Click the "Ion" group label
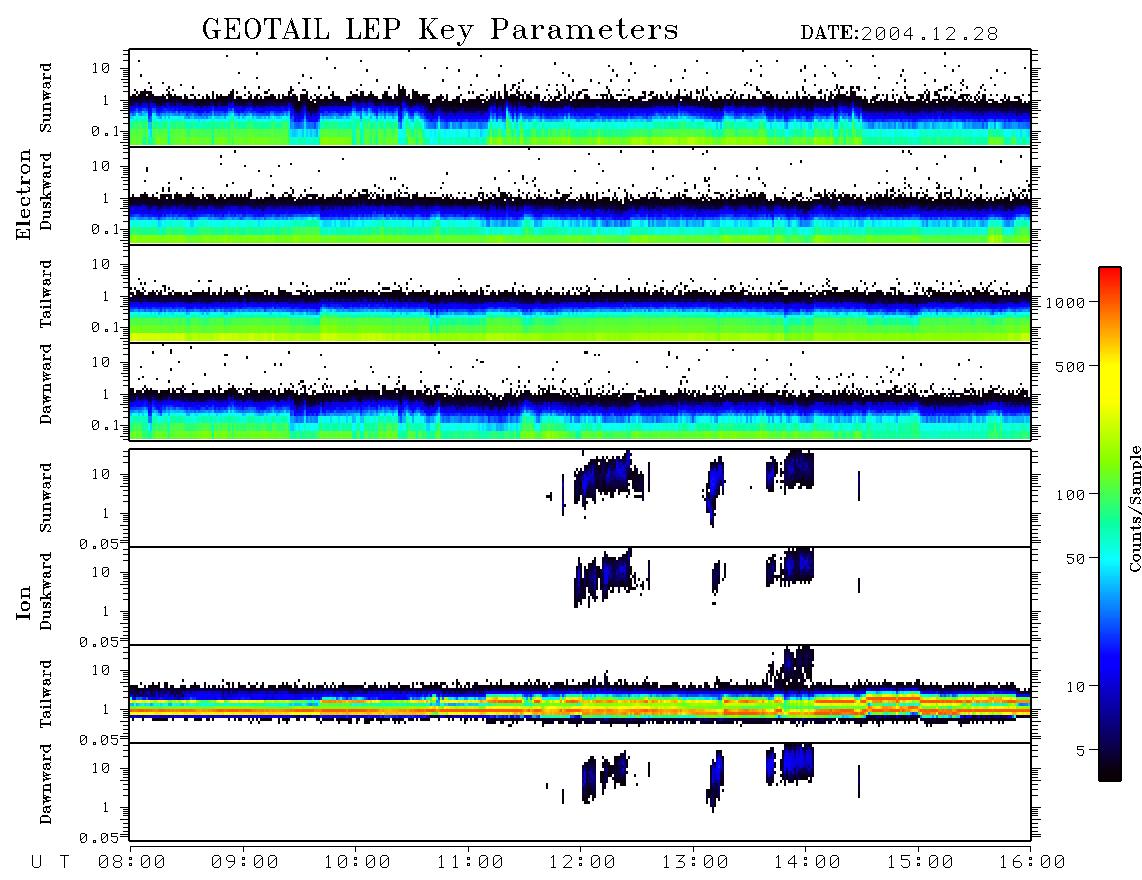The height and width of the screenshot is (880, 1142). tap(24, 603)
